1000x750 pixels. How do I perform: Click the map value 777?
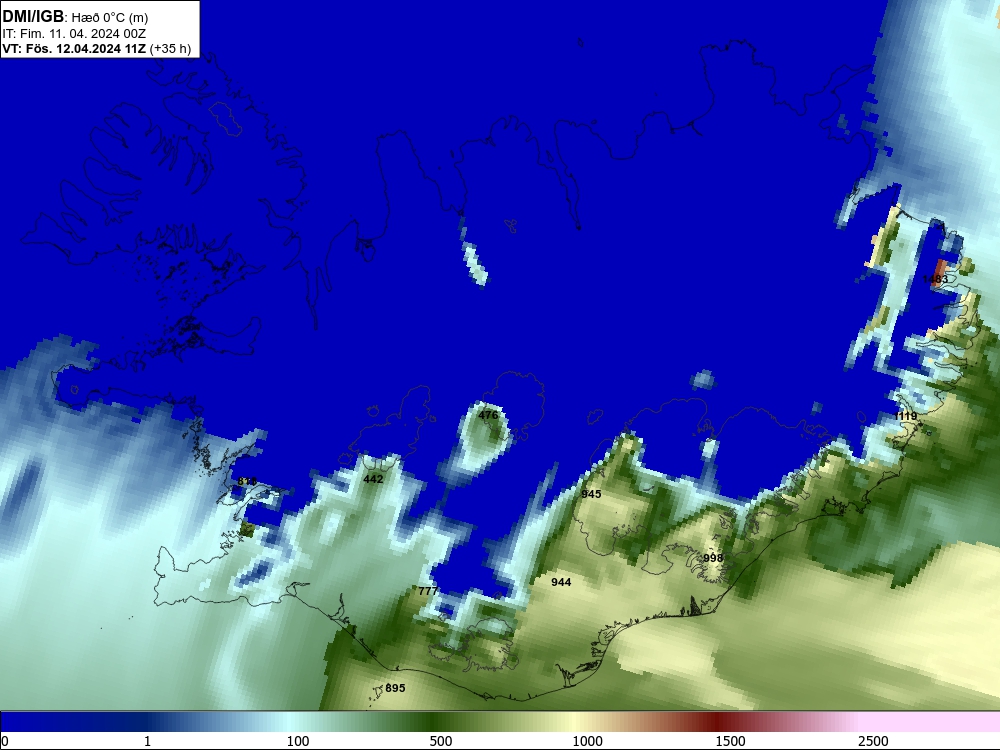428,591
